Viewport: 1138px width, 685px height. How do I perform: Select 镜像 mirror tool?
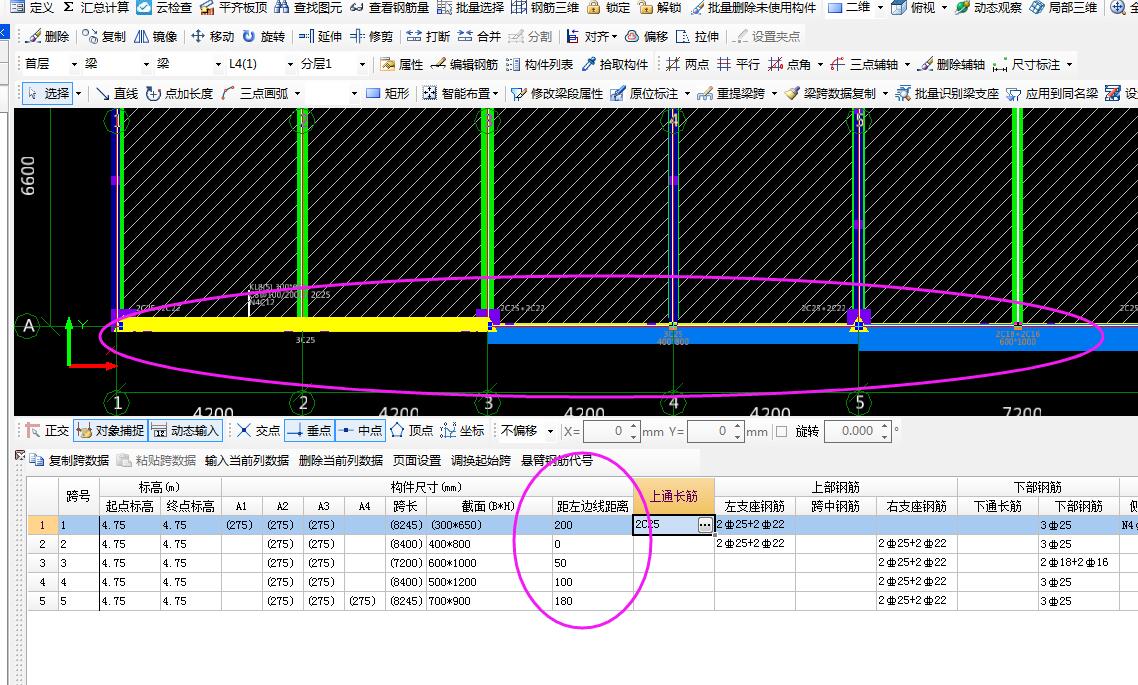155,36
